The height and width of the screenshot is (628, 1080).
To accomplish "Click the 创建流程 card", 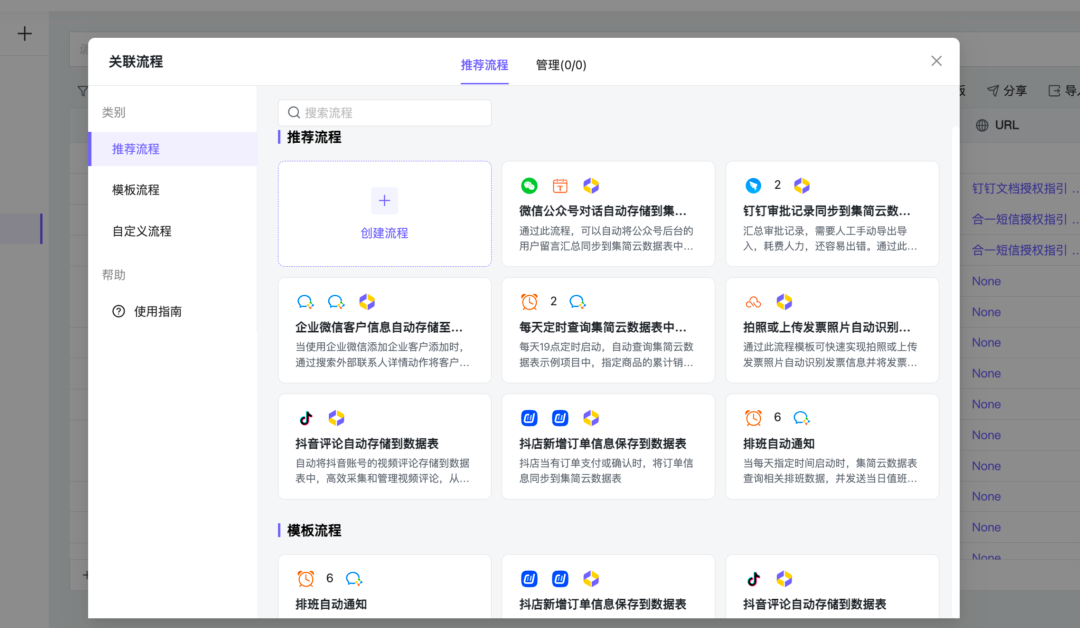I will click(385, 214).
